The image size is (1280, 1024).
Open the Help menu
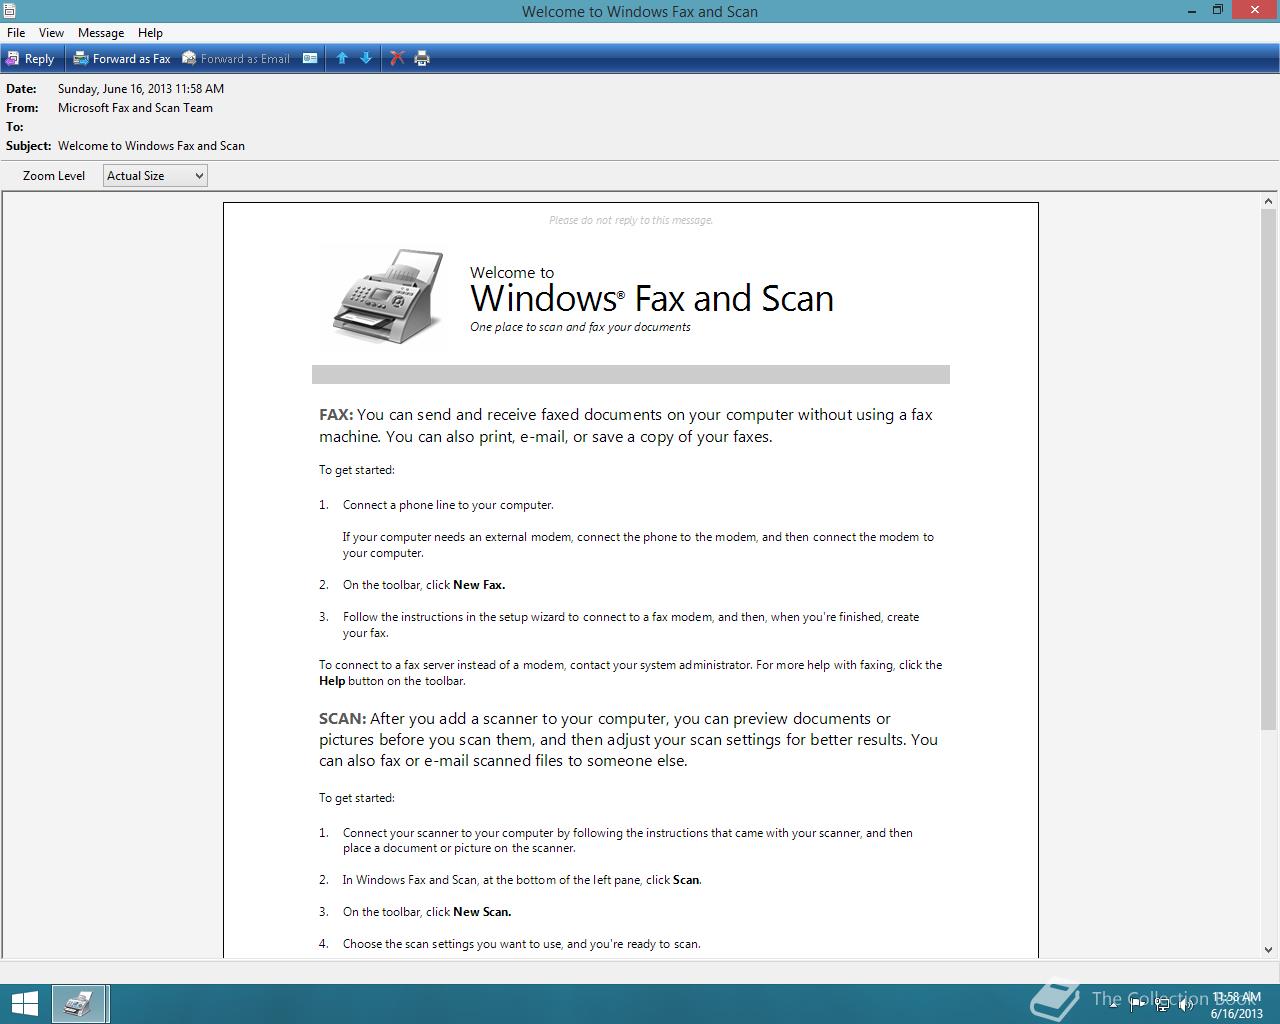coord(150,33)
